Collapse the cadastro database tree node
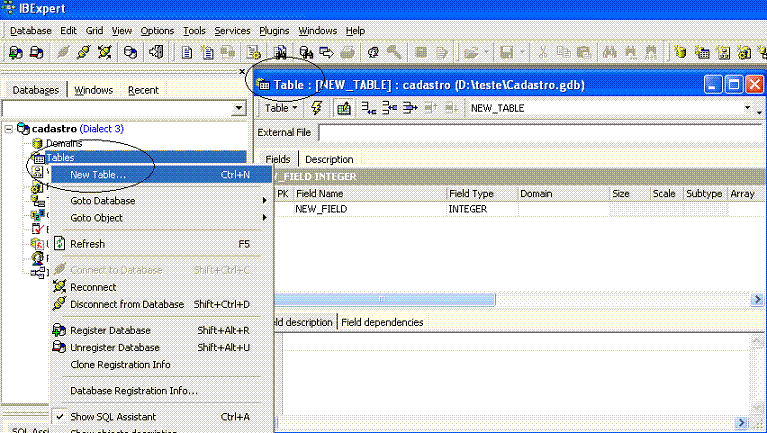This screenshot has height=433, width=767. tap(8, 129)
